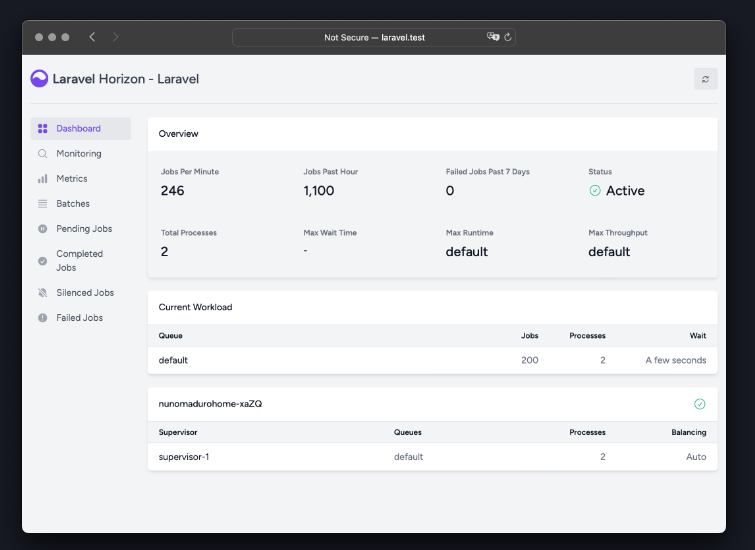Click the Laravel Horizon - Laravel title
Image resolution: width=755 pixels, height=550 pixels.
pyautogui.click(x=126, y=79)
